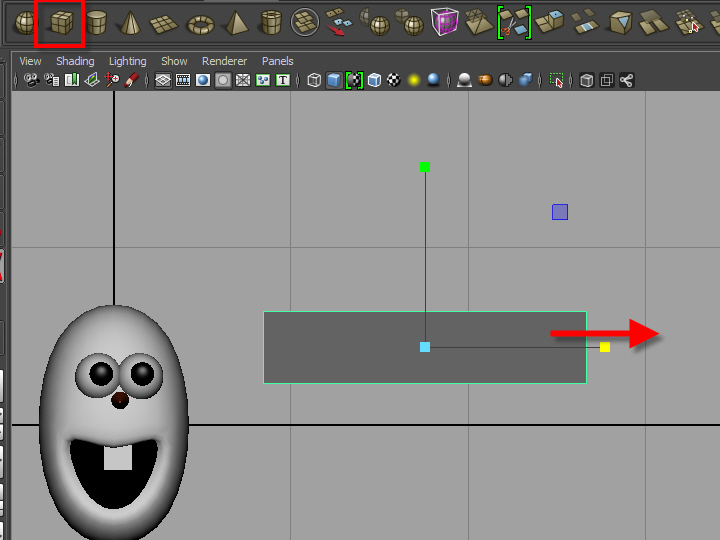
Task: Create a polygon pipe from the shelf
Action: pyautogui.click(x=271, y=22)
